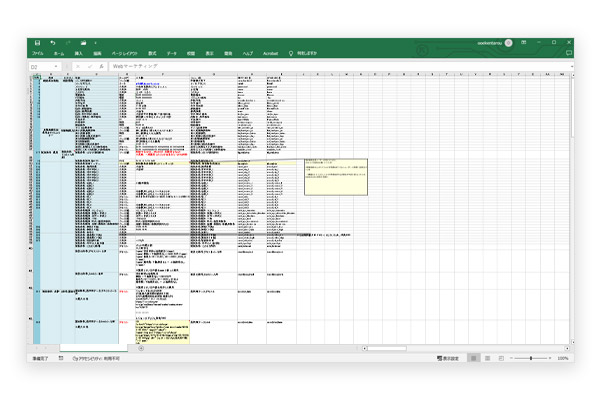Click the 準備完了 status text
Image resolution: width=600 pixels, height=400 pixels.
pos(40,358)
